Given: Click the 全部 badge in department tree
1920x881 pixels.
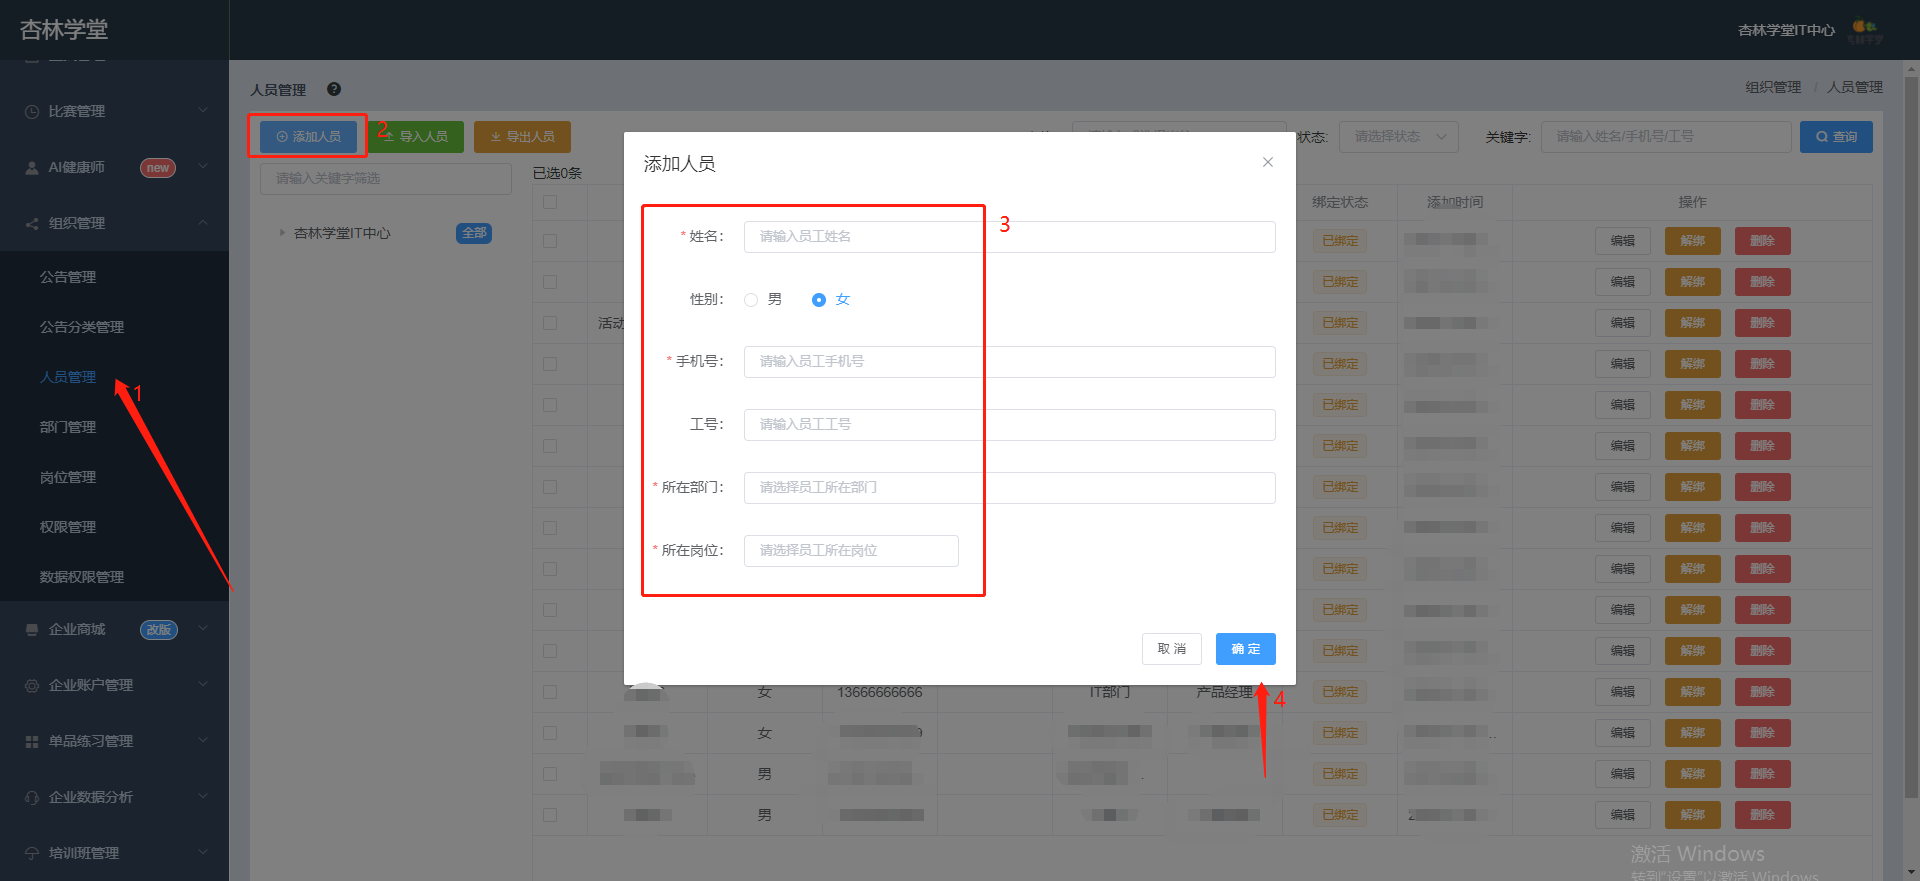Looking at the screenshot, I should 474,233.
